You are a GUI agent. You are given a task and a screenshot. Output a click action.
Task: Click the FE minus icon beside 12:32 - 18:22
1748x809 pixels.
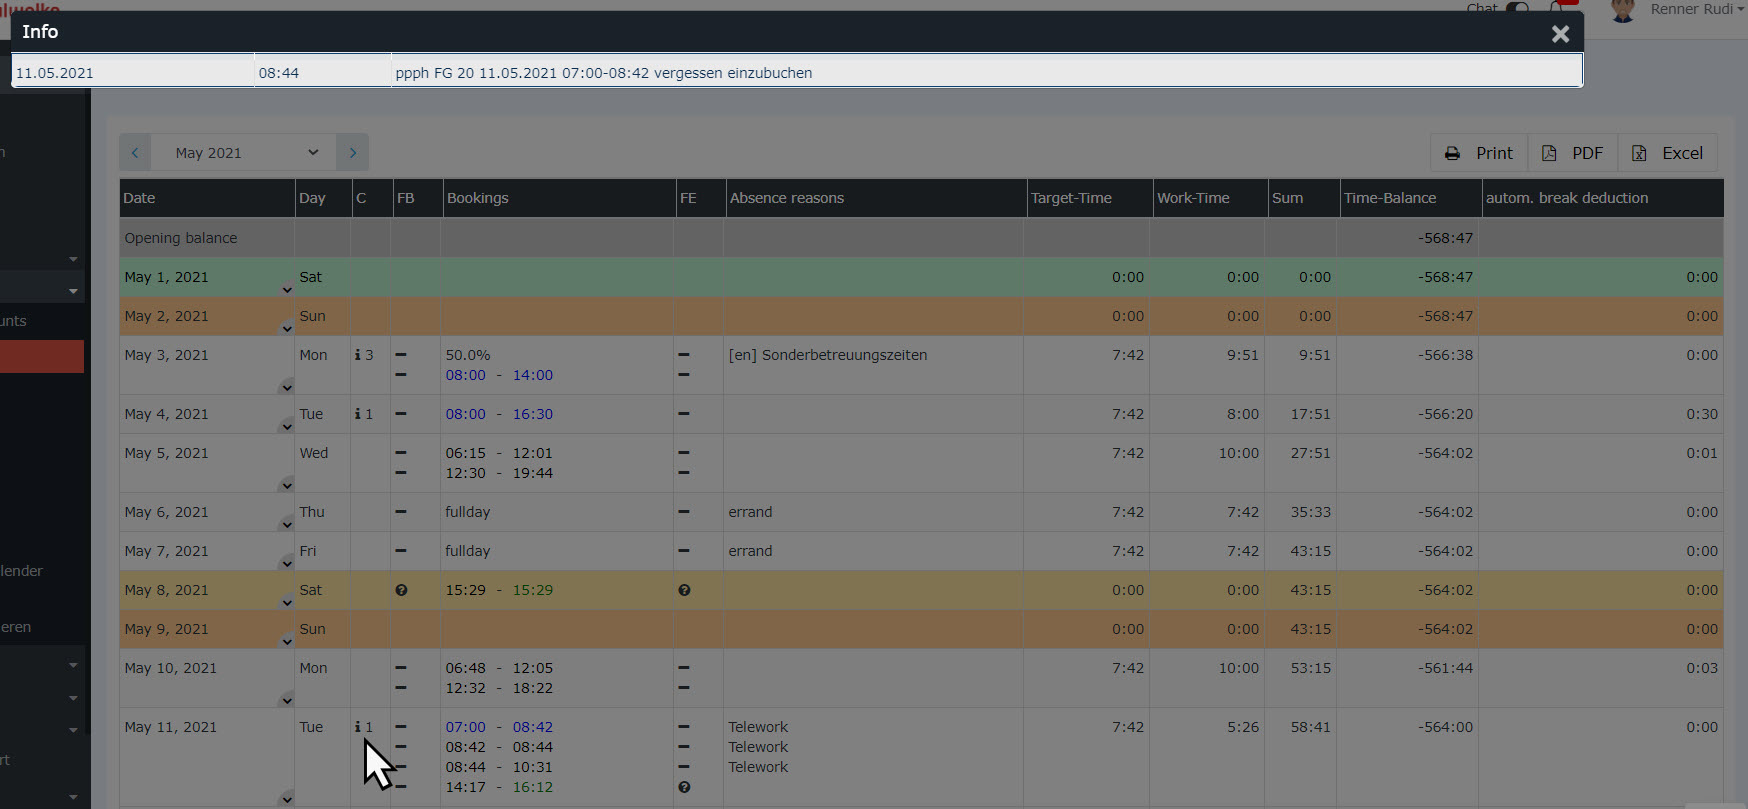684,688
